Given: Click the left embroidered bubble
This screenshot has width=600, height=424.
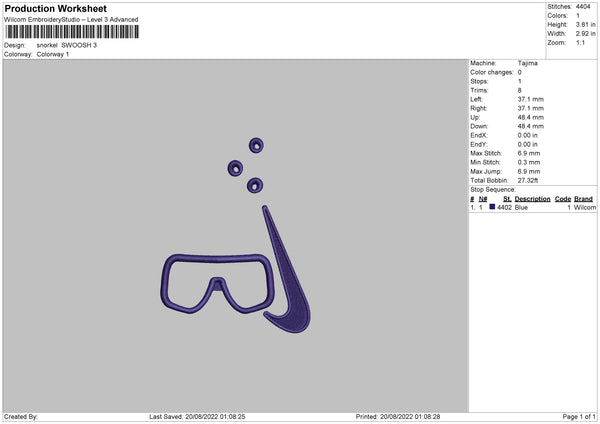Looking at the screenshot, I should 235,168.
